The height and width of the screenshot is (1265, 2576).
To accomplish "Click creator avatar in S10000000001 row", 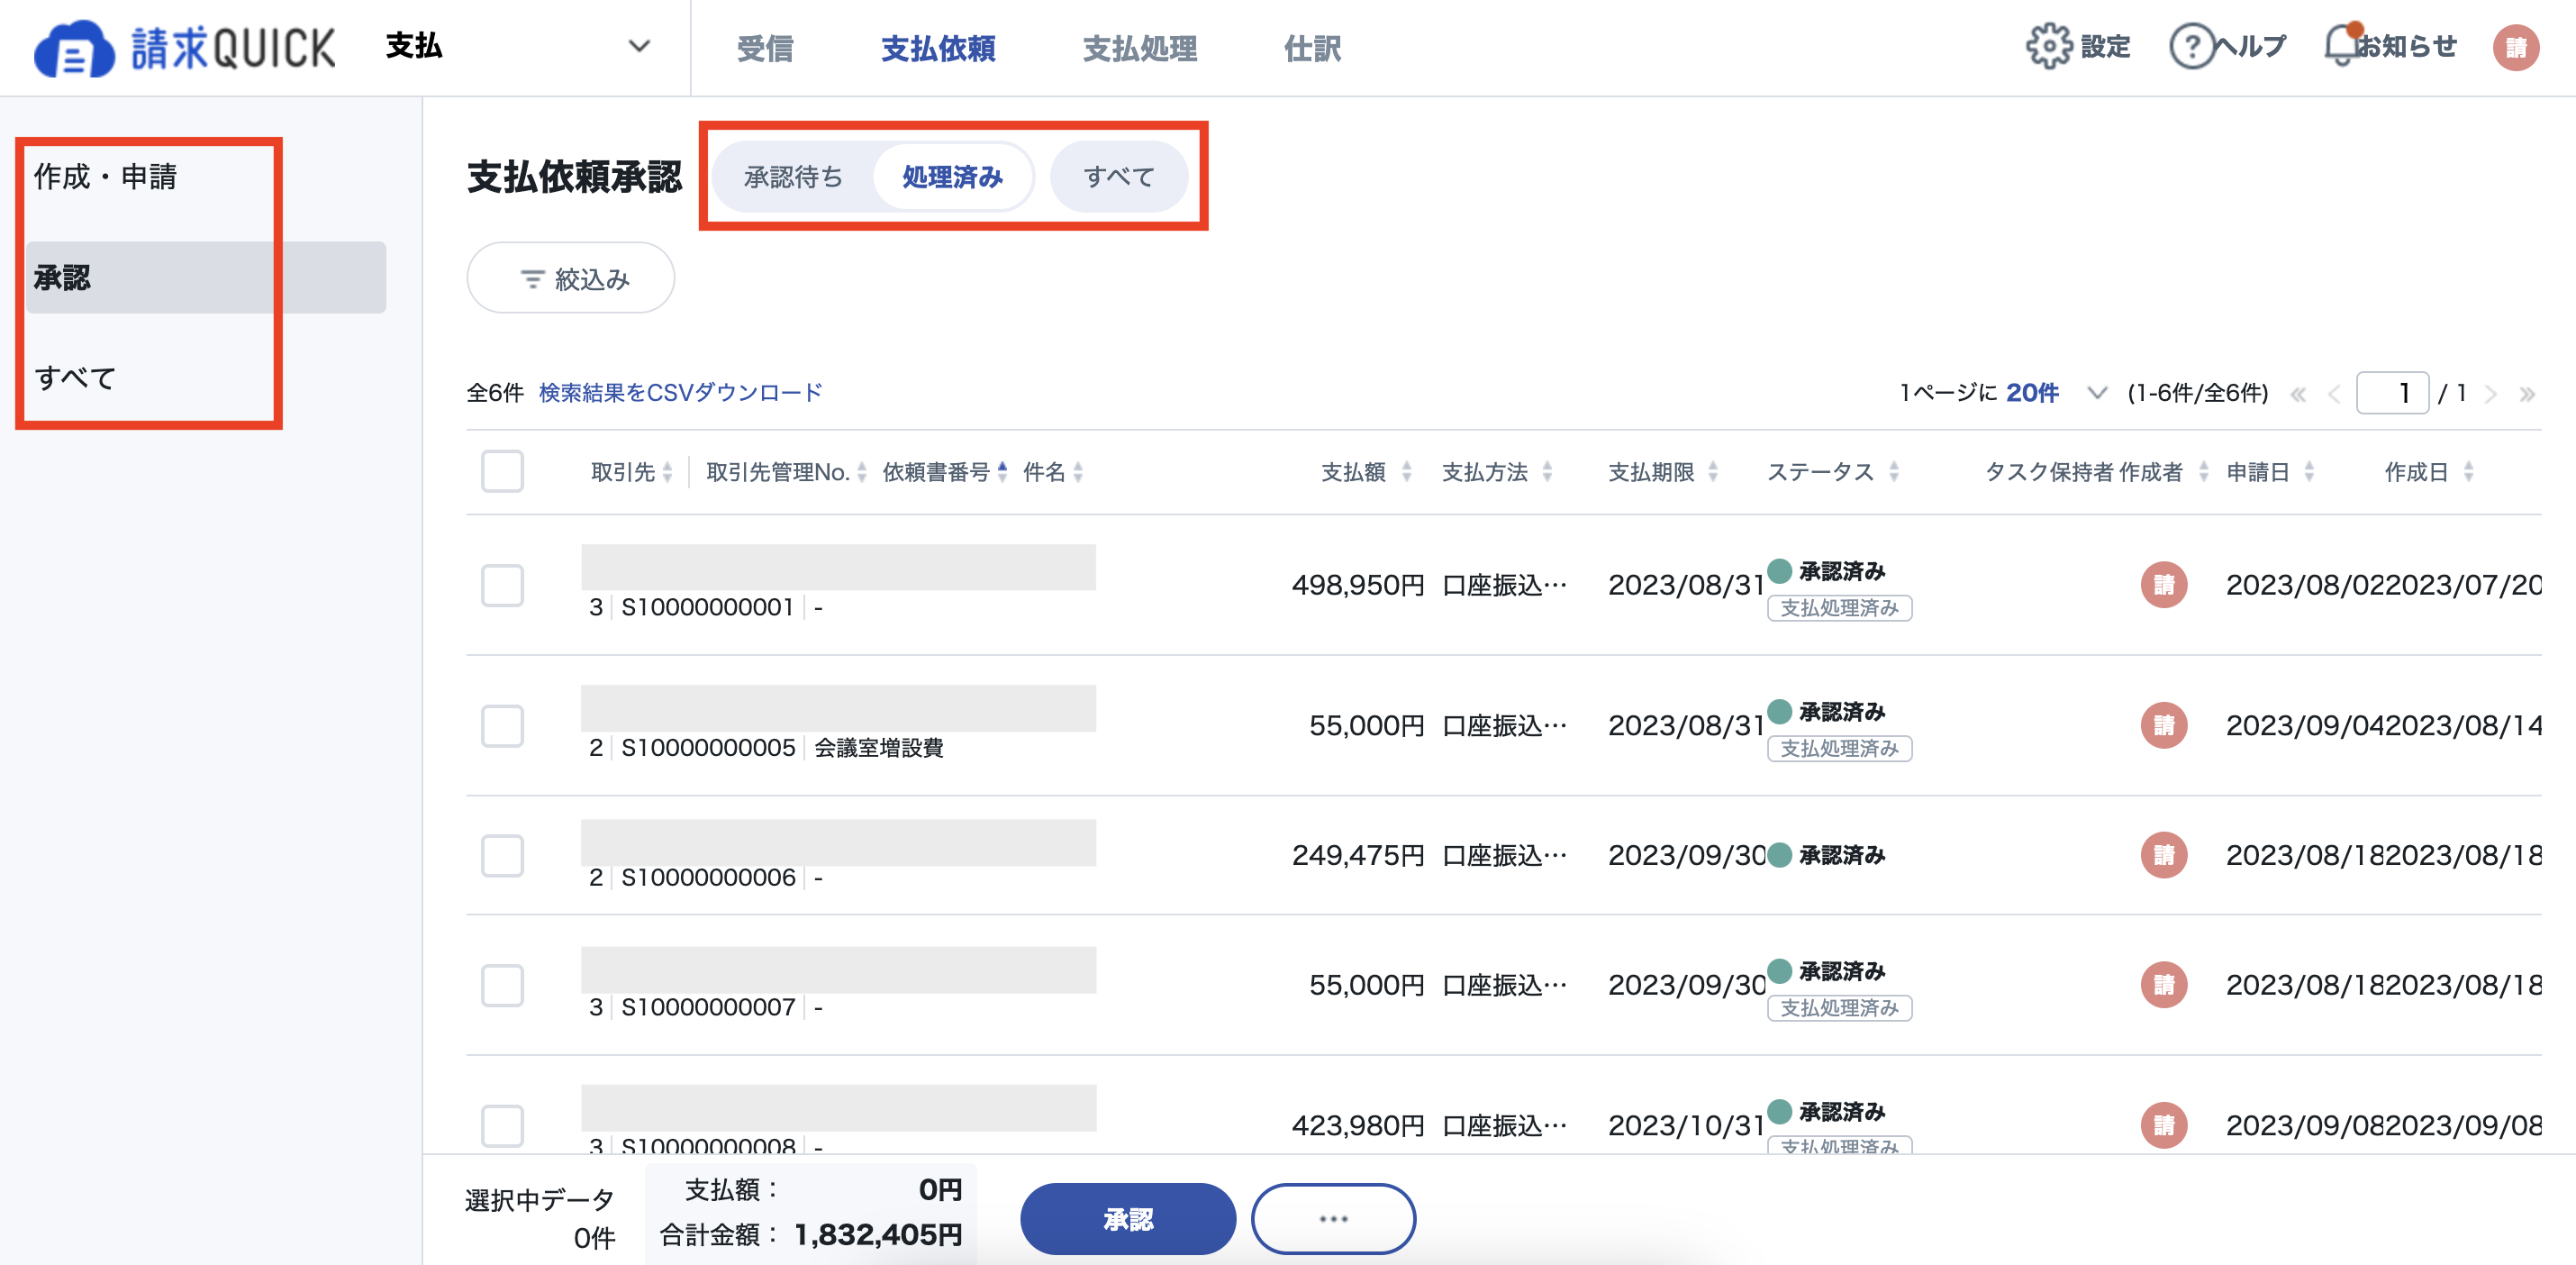I will pyautogui.click(x=2163, y=585).
